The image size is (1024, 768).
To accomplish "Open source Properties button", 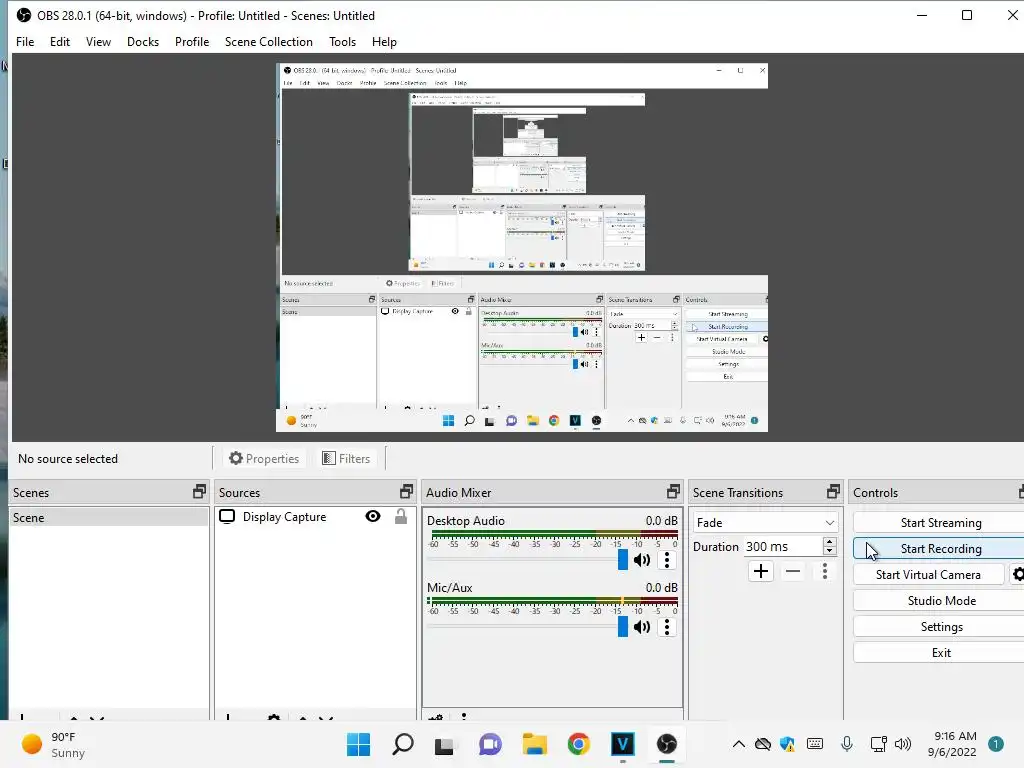I will [264, 458].
